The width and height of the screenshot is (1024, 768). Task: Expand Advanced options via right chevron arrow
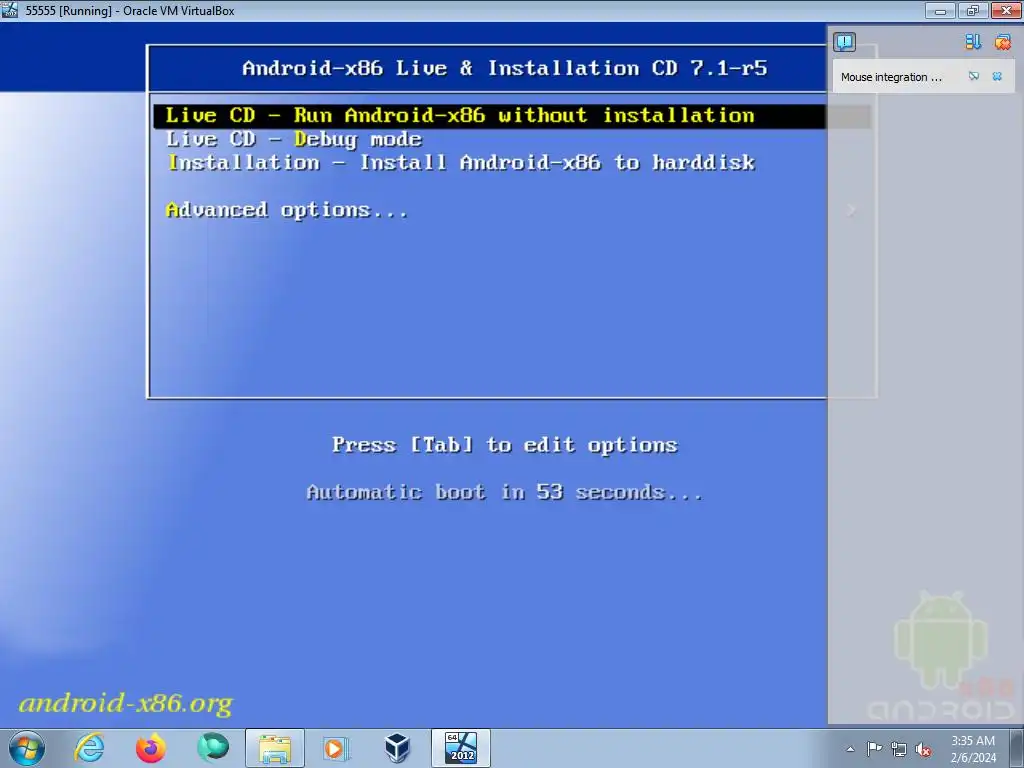pos(851,210)
